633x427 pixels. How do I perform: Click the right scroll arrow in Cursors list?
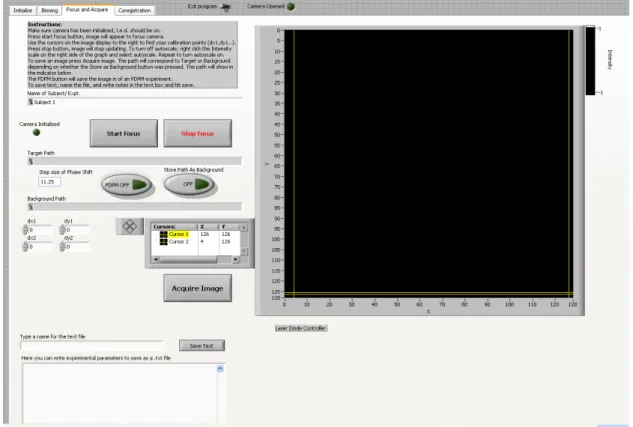236,260
